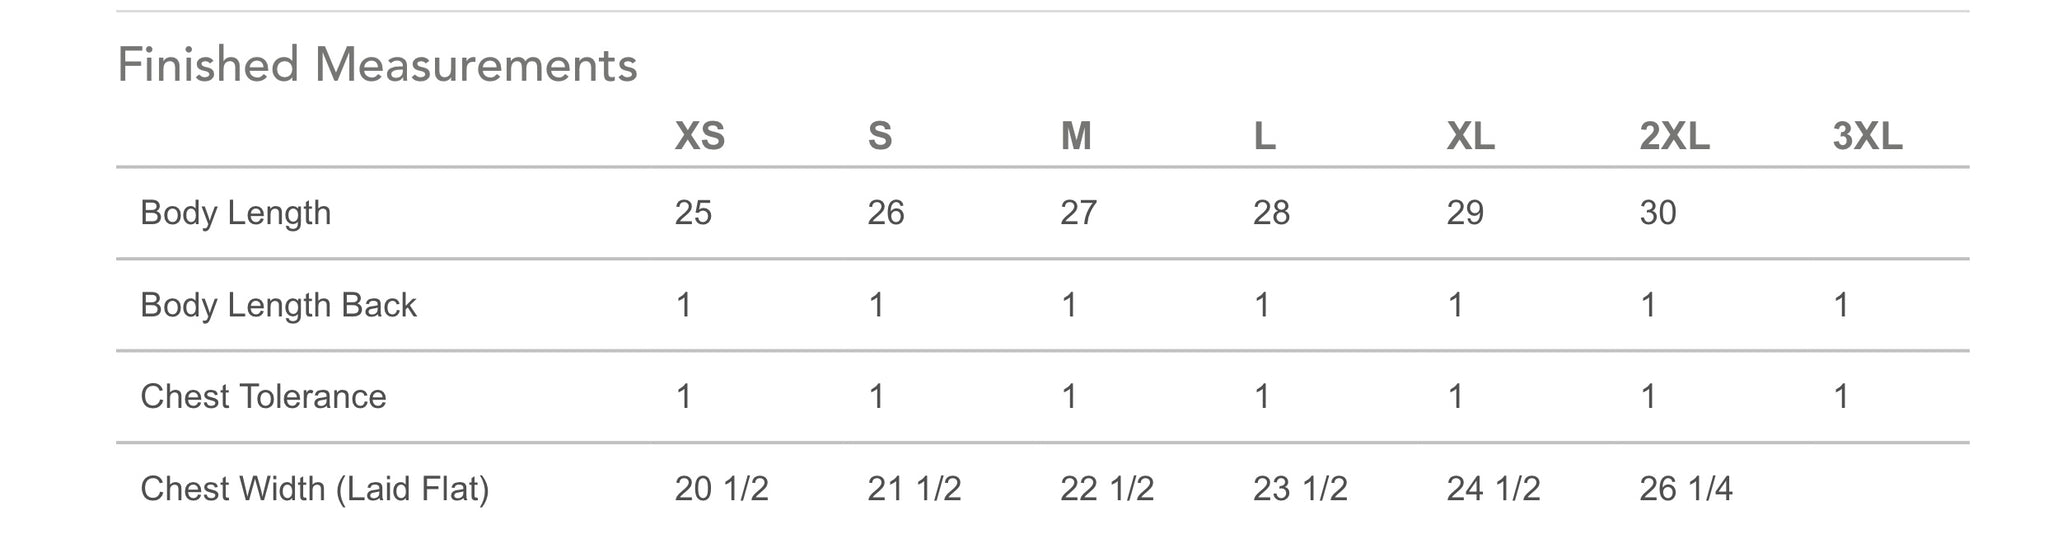Image resolution: width=2048 pixels, height=534 pixels.
Task: Select the 3XL size column header
Action: 1868,136
